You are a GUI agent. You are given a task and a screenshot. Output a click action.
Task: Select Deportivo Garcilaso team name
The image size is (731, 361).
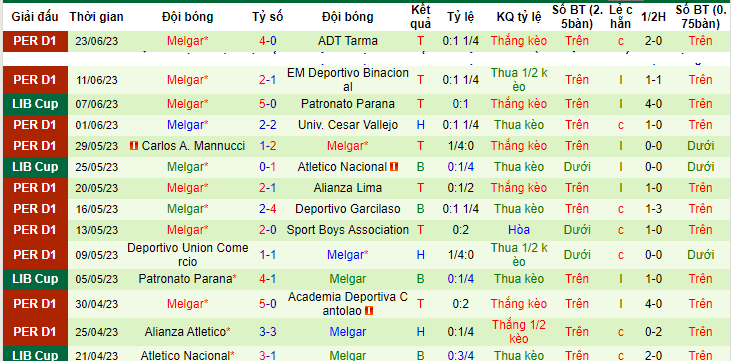[348, 209]
